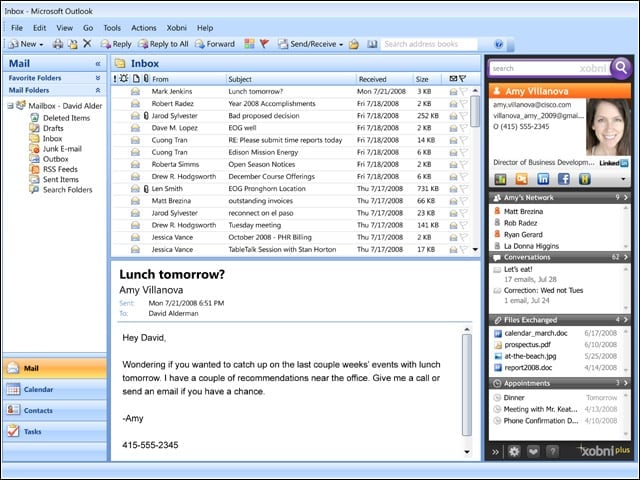Screen dimensions: 640x480
Task: Open the Xobni menu
Action: click(x=176, y=28)
